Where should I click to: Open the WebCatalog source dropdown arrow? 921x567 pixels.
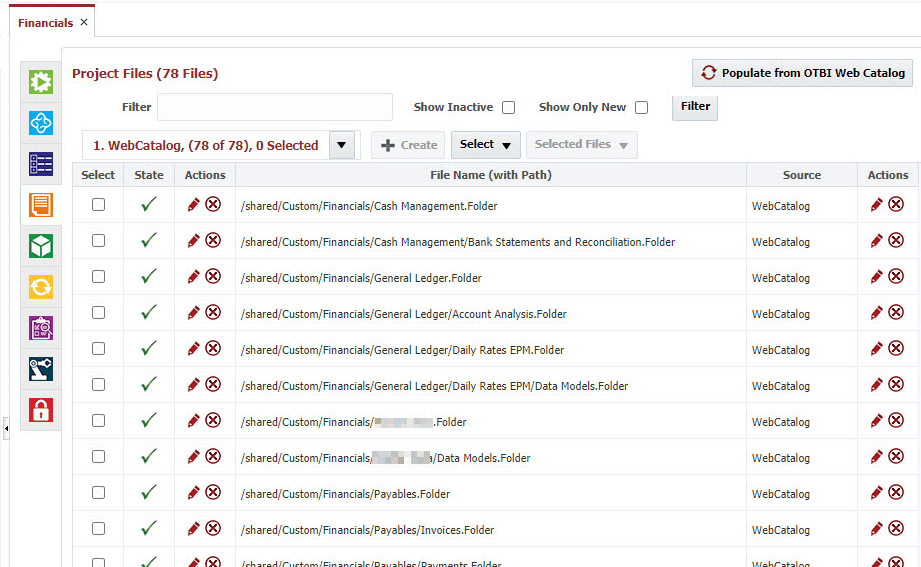342,145
